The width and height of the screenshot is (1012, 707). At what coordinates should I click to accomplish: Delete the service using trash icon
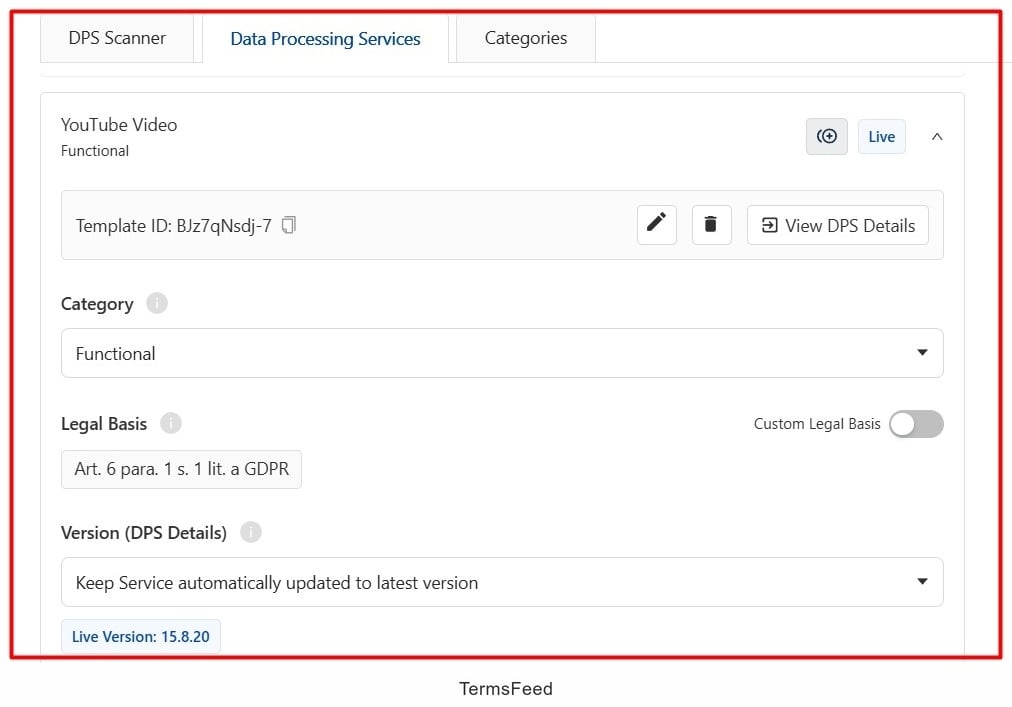coord(711,225)
